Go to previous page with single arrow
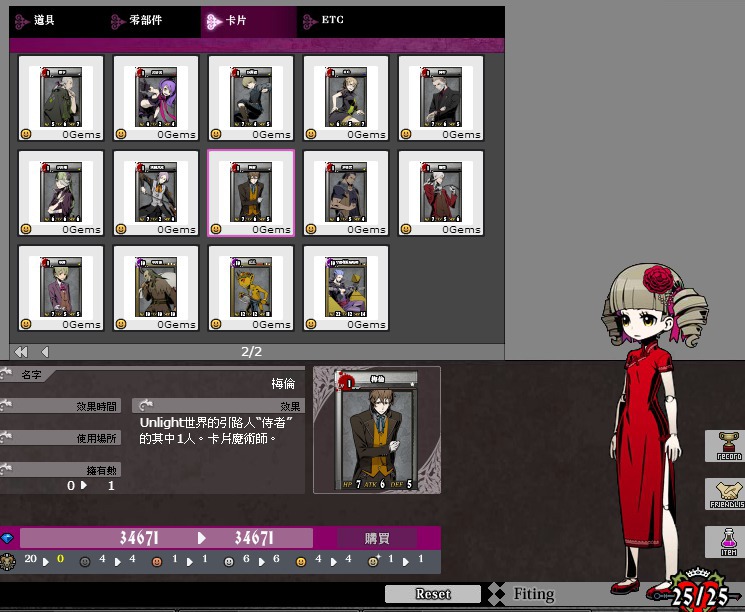This screenshot has width=745, height=612. (x=45, y=352)
